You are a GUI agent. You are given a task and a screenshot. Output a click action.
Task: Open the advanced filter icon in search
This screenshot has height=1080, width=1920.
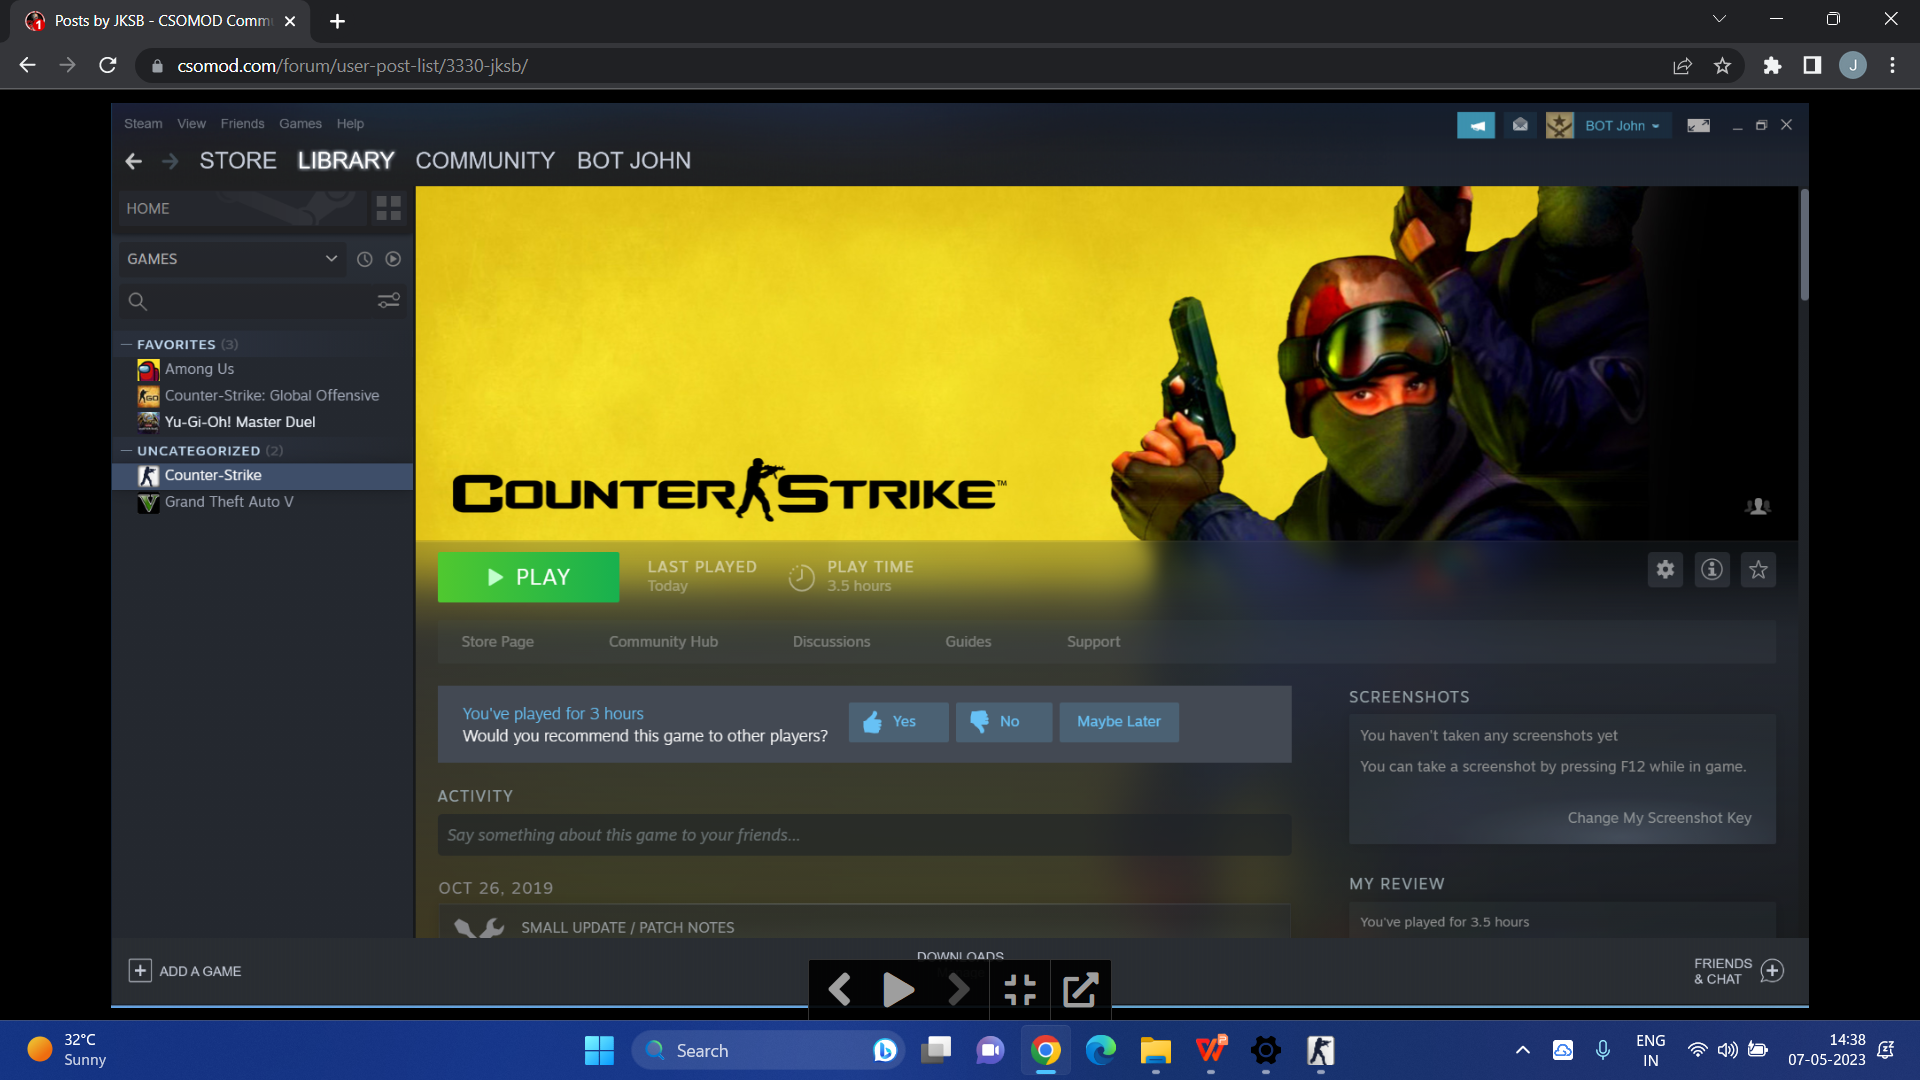[x=388, y=301]
